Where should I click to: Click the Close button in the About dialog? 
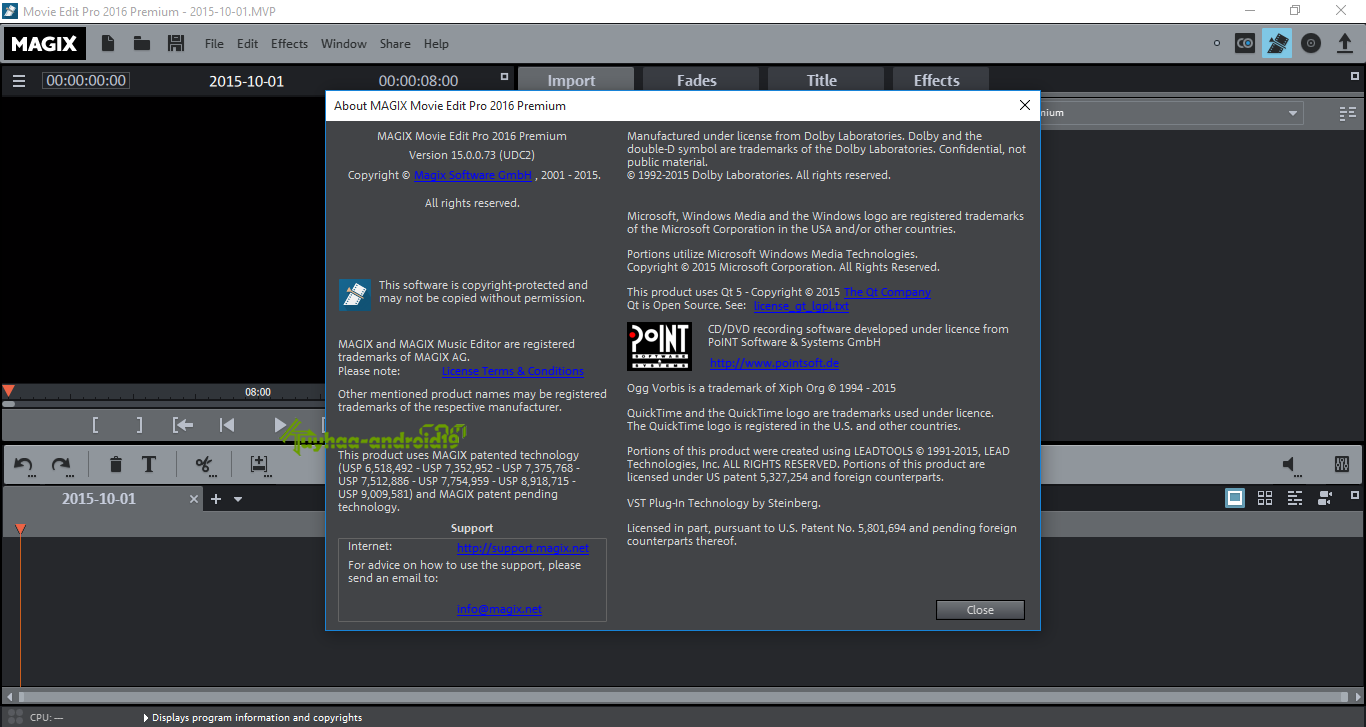[x=980, y=610]
